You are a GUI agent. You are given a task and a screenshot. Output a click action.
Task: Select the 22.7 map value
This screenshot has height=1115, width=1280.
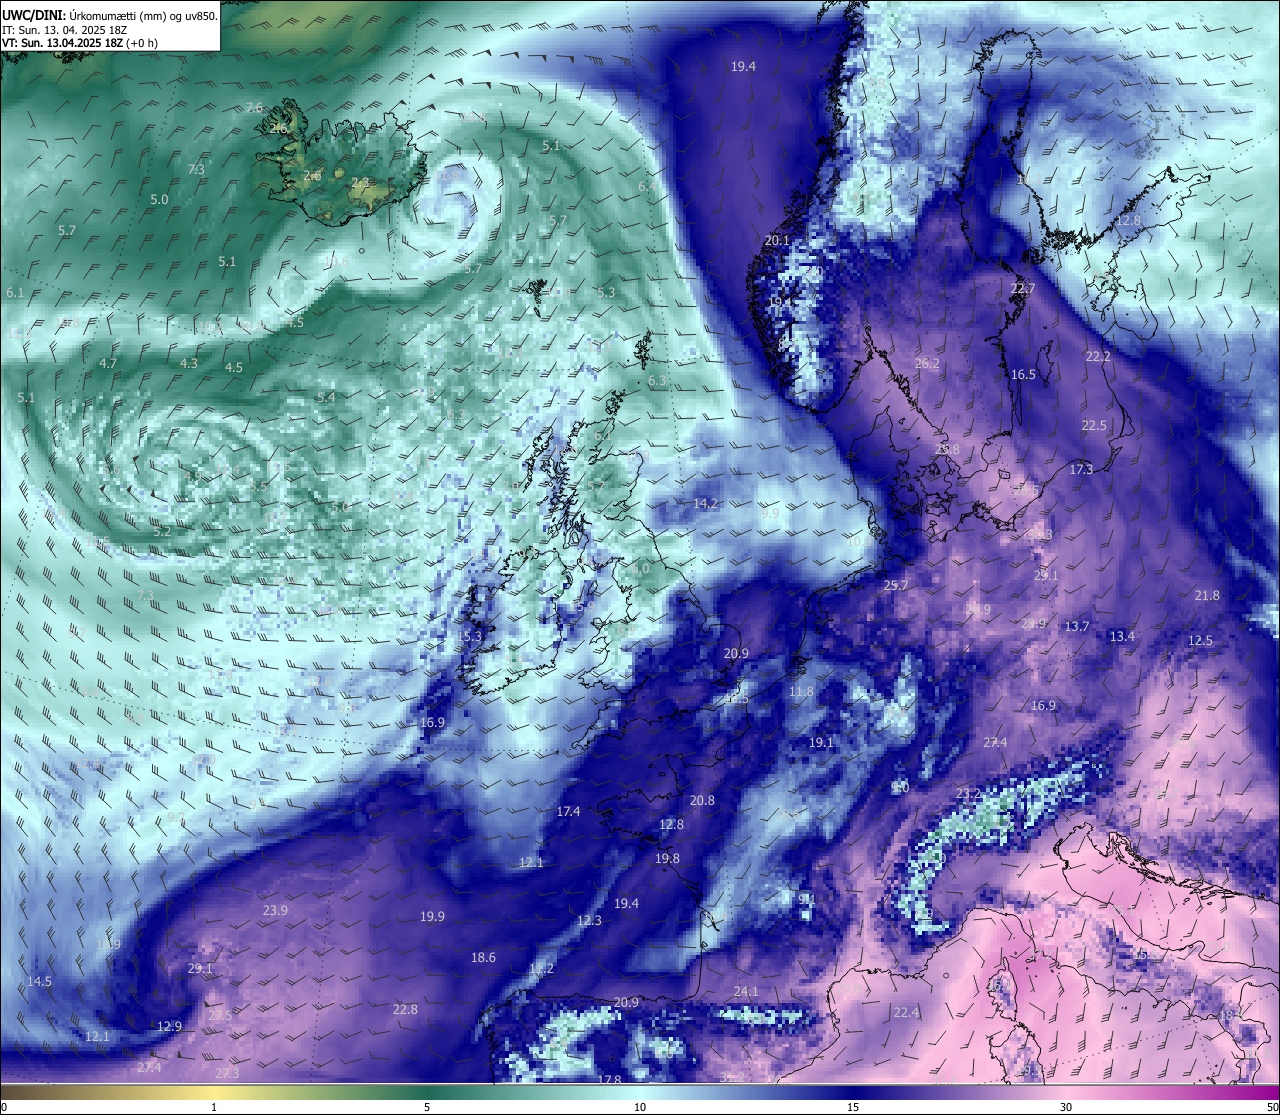[1023, 289]
